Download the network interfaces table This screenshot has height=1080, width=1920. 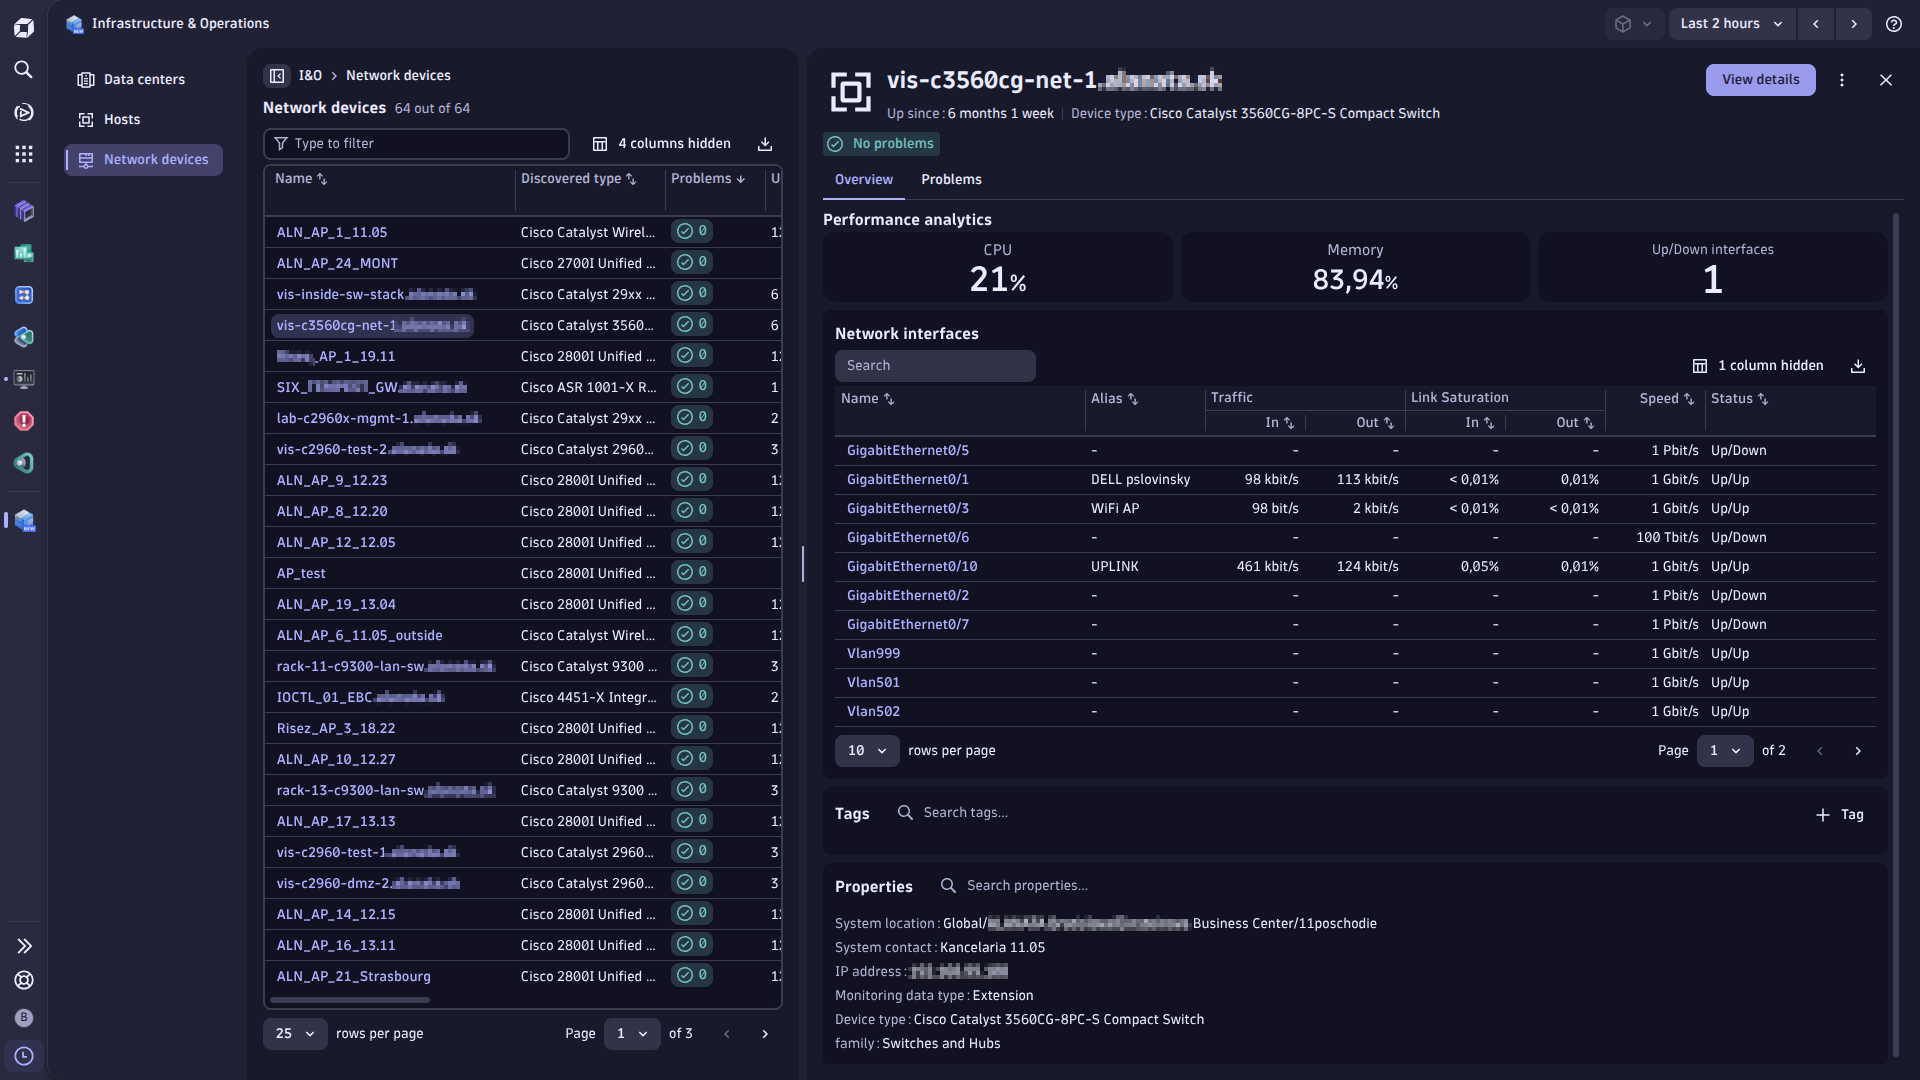1858,366
